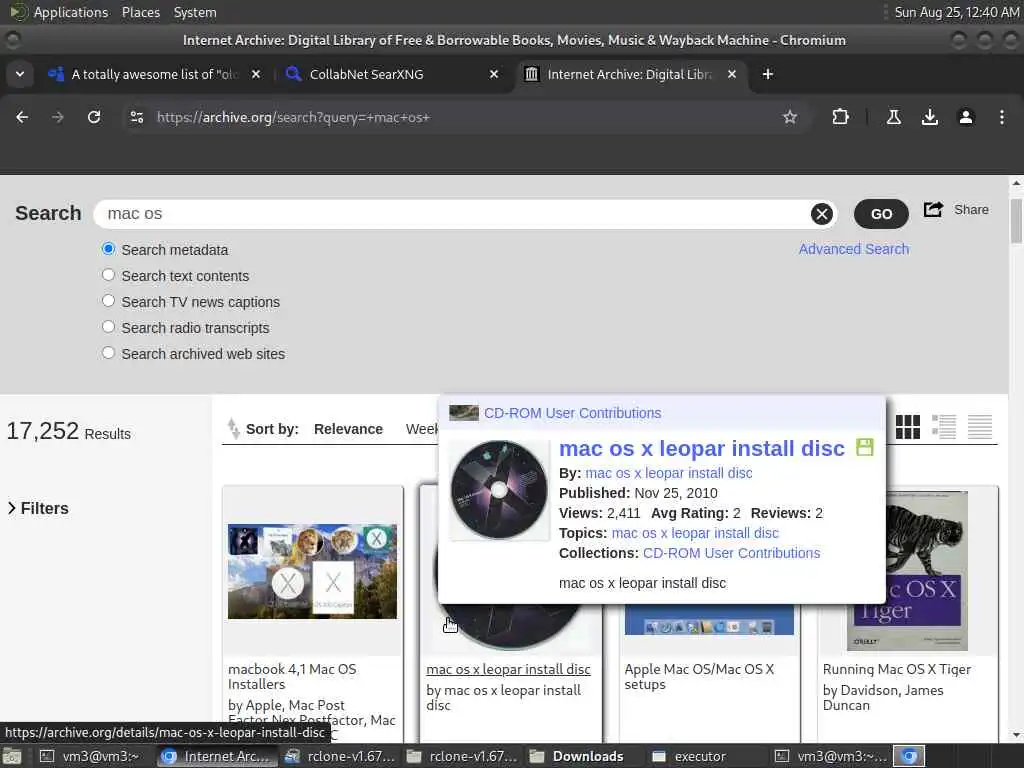Open the Applications menu
This screenshot has height=768, width=1024.
pos(71,12)
